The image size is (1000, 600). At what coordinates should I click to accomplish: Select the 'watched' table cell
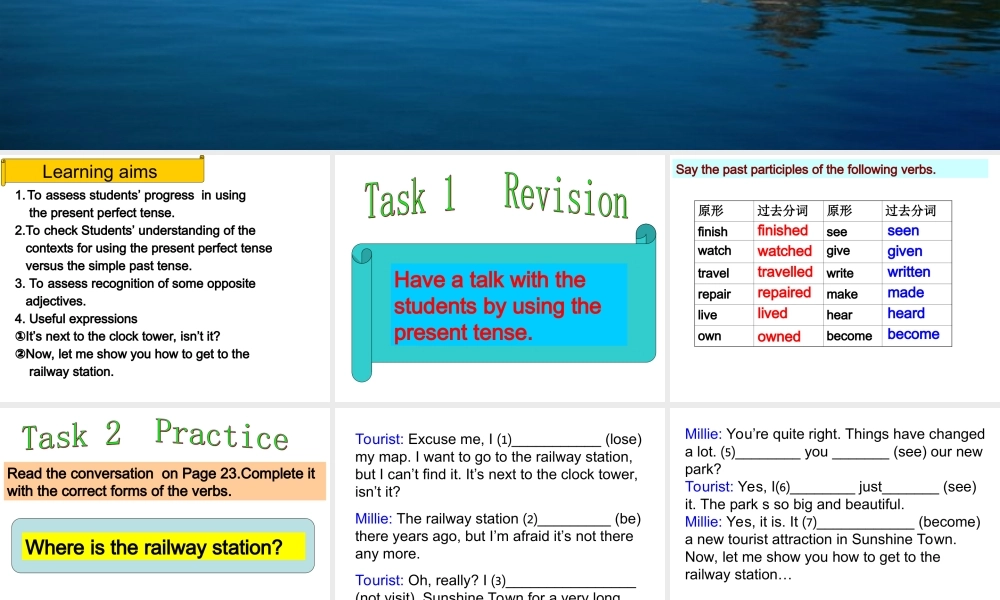(x=788, y=251)
